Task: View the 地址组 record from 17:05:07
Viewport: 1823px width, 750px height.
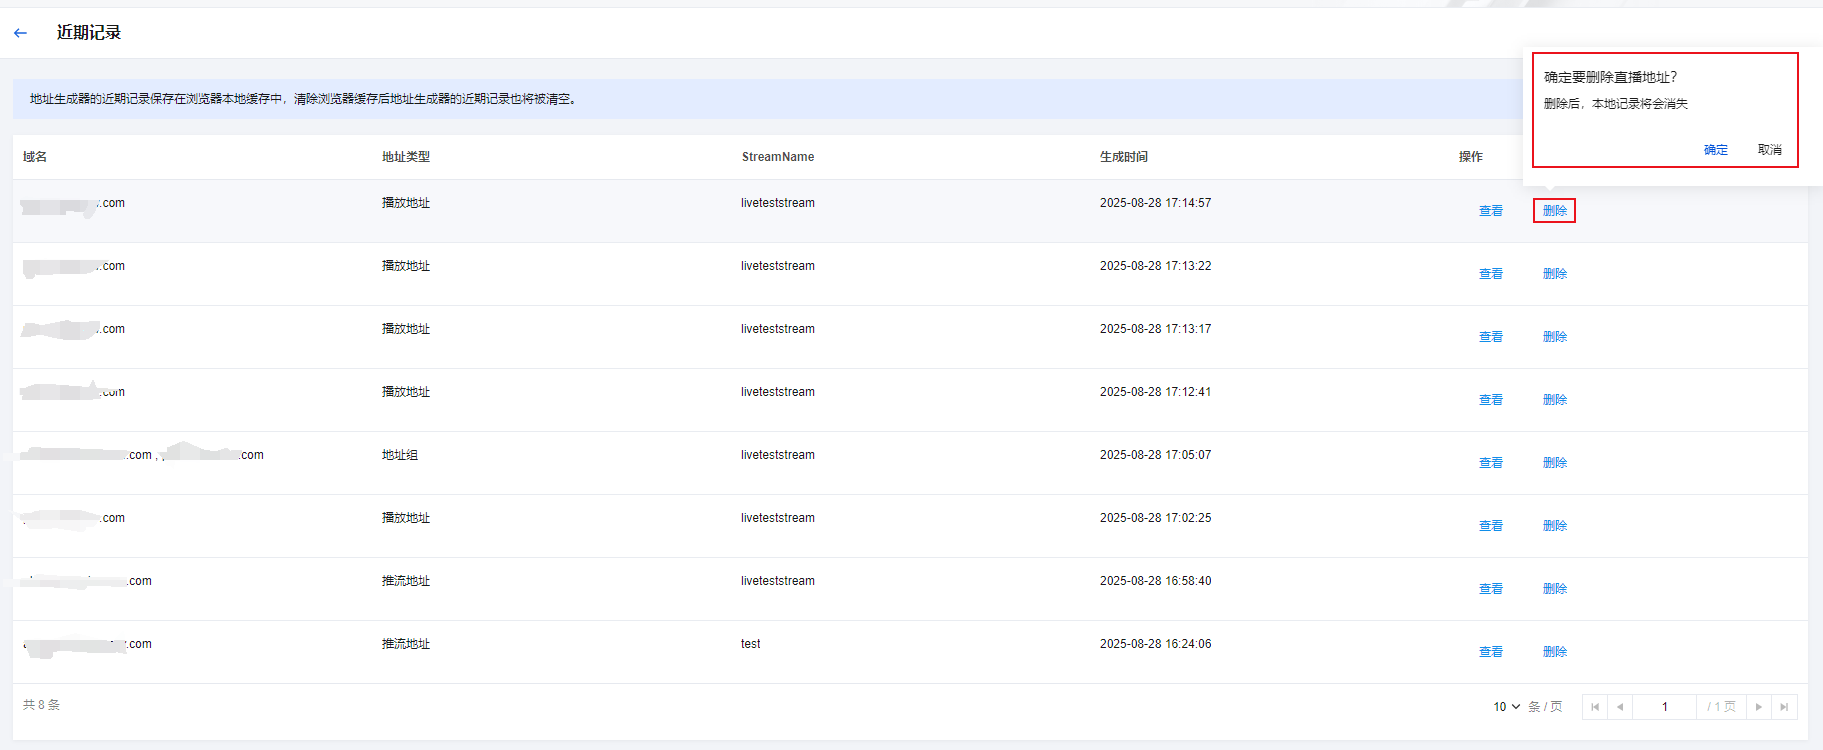Action: click(x=1490, y=463)
